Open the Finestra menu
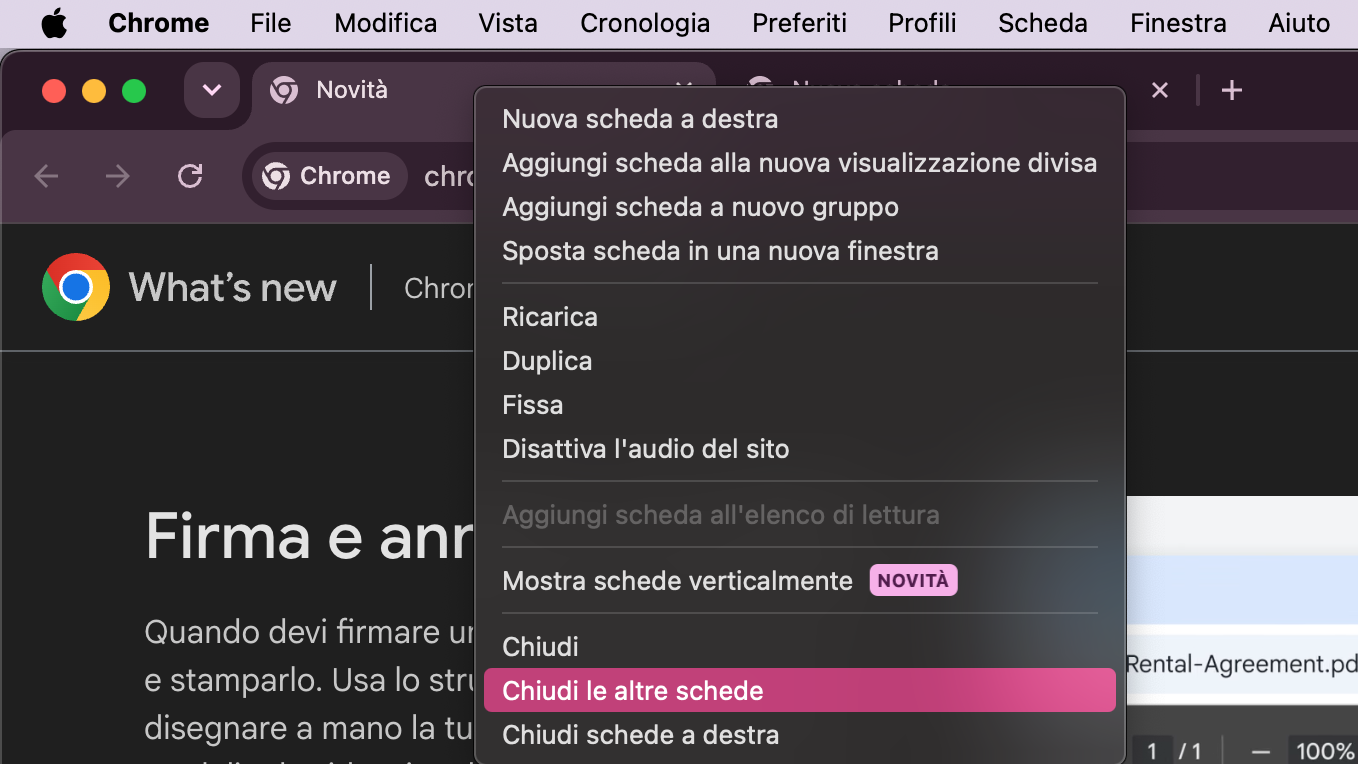The height and width of the screenshot is (764, 1358). coord(1178,23)
